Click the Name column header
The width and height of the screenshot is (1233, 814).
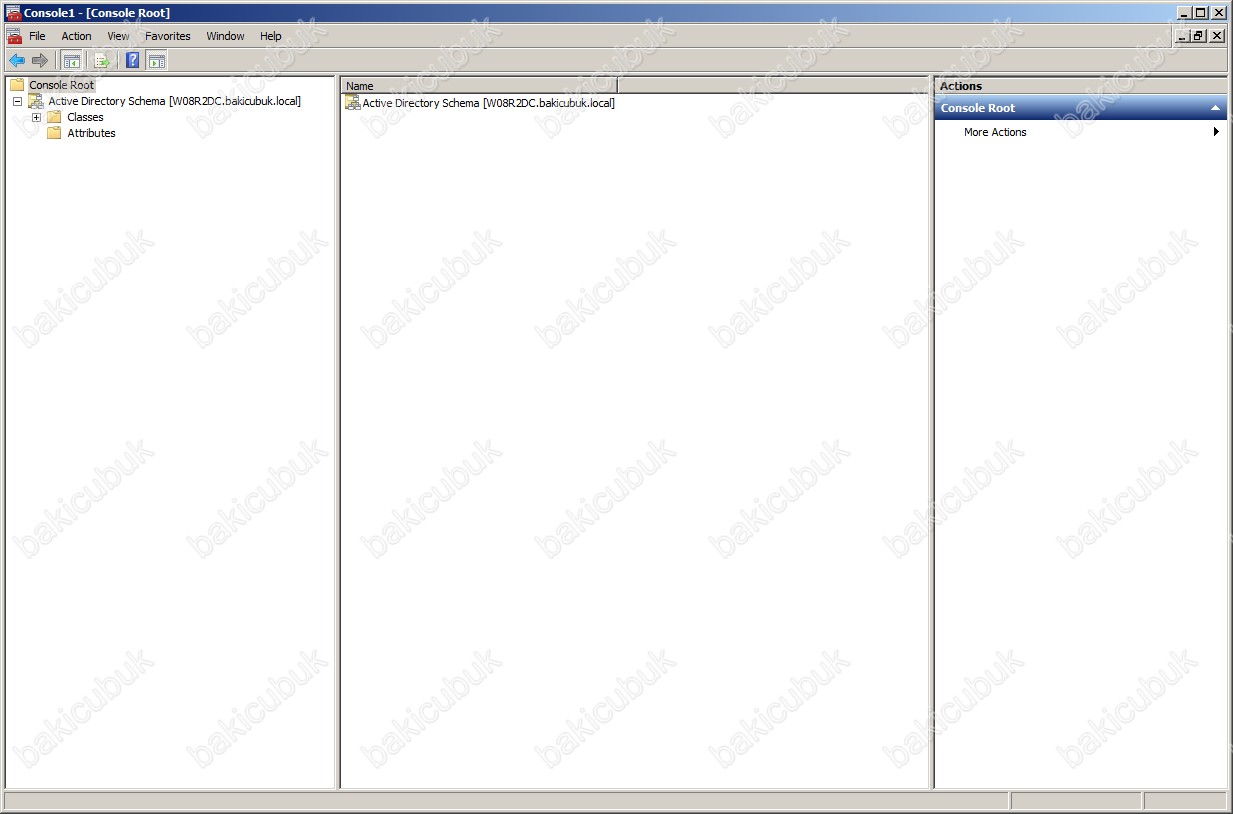479,86
